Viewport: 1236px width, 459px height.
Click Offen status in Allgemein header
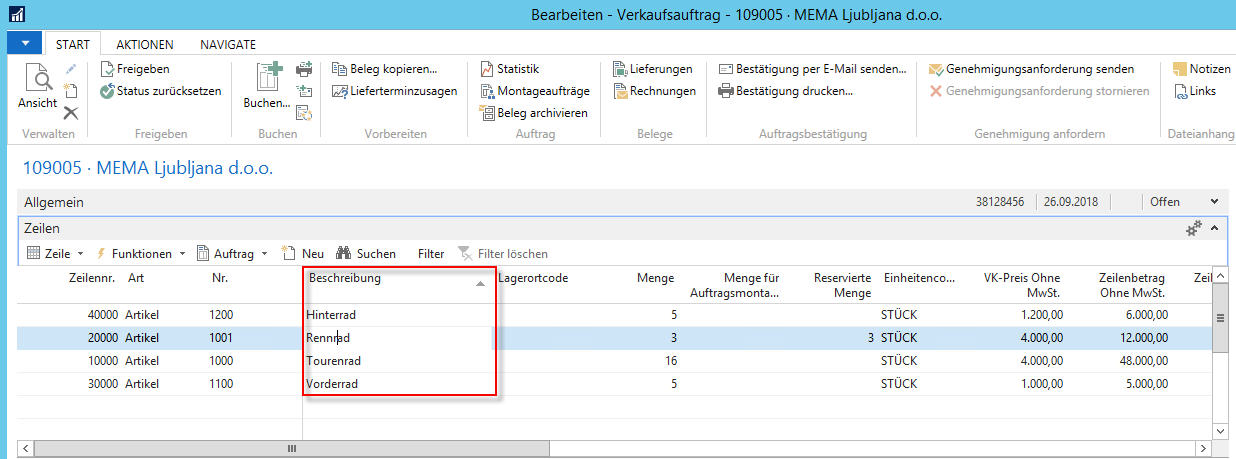pos(1164,202)
